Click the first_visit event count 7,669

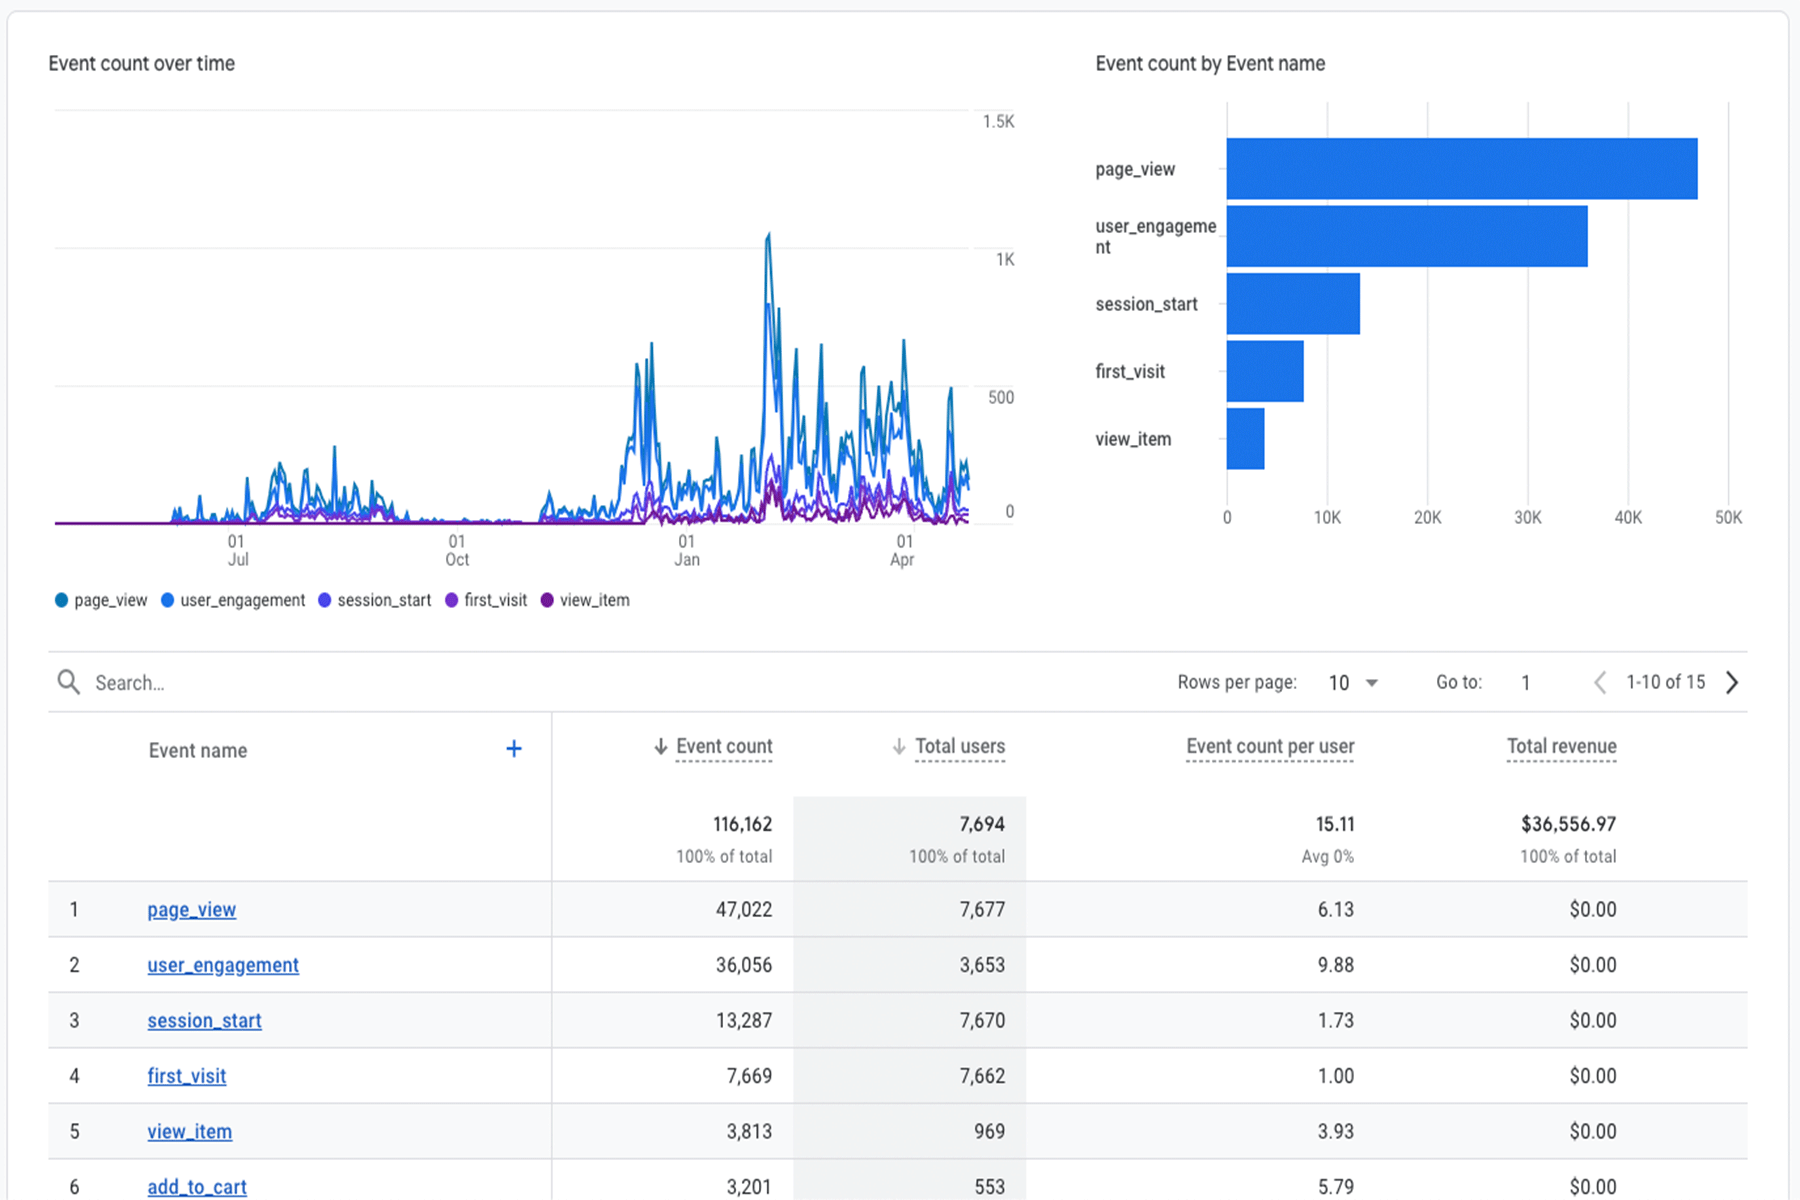pyautogui.click(x=749, y=1076)
